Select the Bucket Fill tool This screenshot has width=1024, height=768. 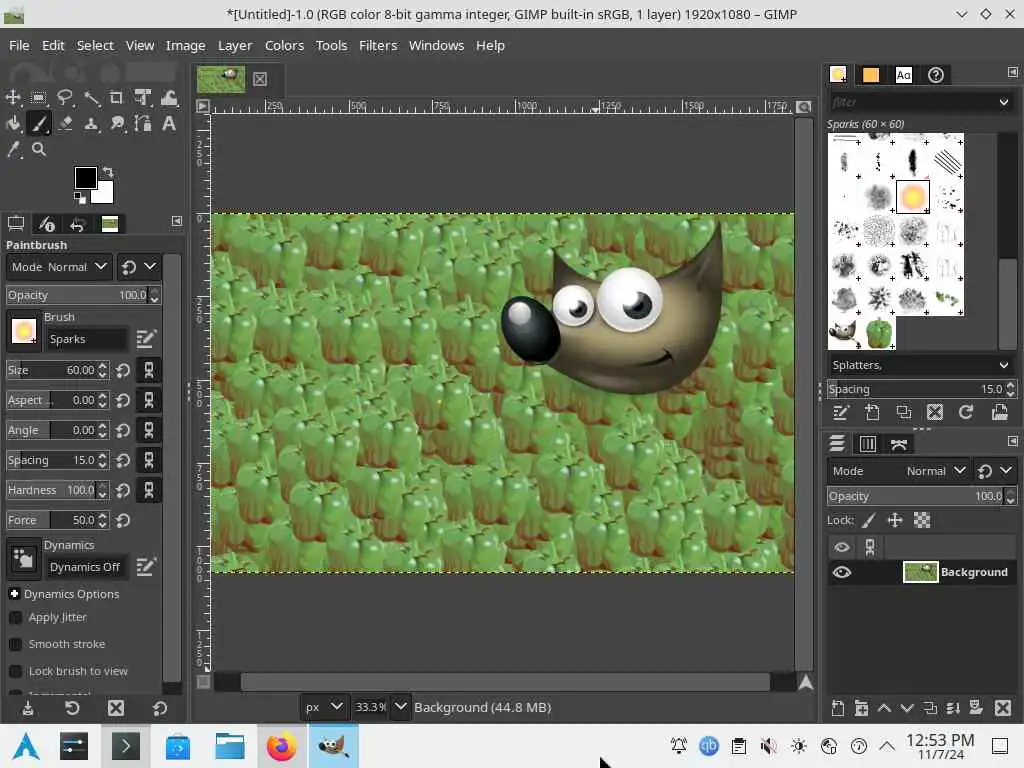[x=13, y=123]
